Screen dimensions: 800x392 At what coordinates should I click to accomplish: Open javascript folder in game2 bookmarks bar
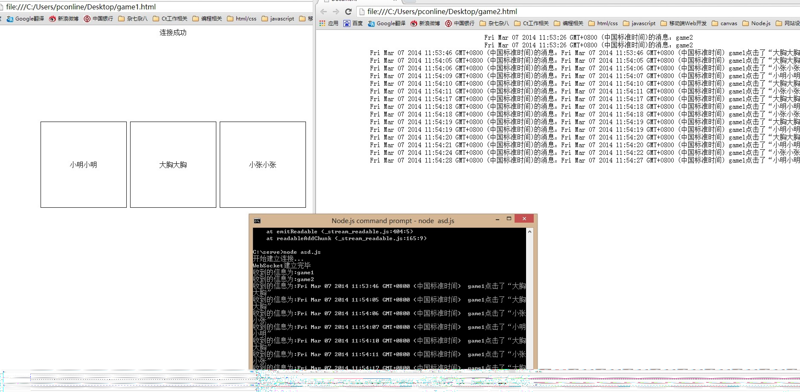(x=639, y=23)
